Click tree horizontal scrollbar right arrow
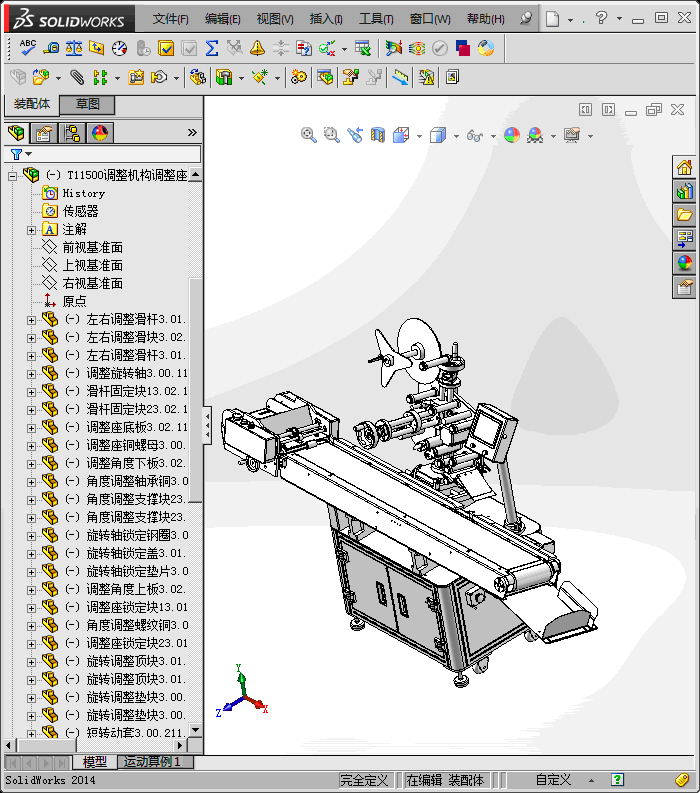The width and height of the screenshot is (700, 793). pos(180,745)
